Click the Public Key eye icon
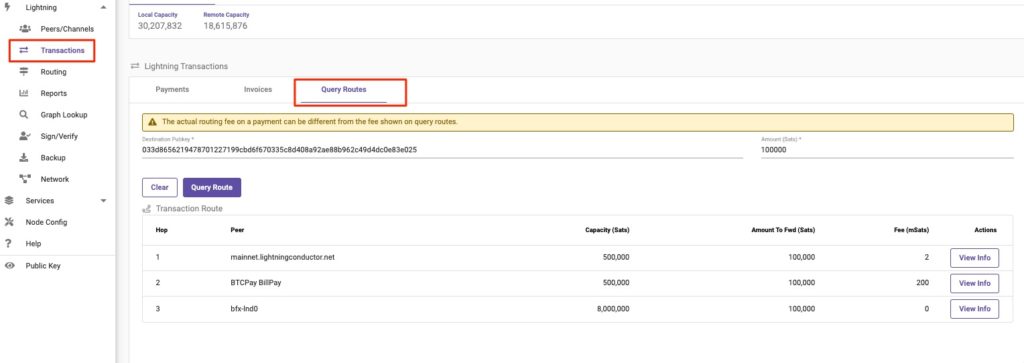 [9, 266]
